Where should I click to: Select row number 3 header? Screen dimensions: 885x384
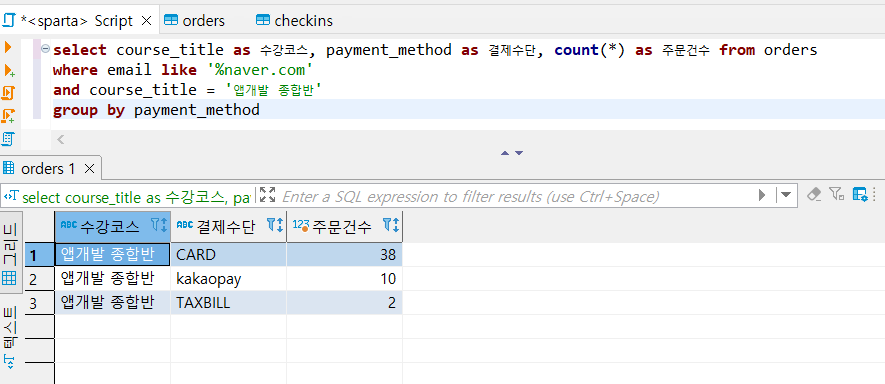[40, 303]
